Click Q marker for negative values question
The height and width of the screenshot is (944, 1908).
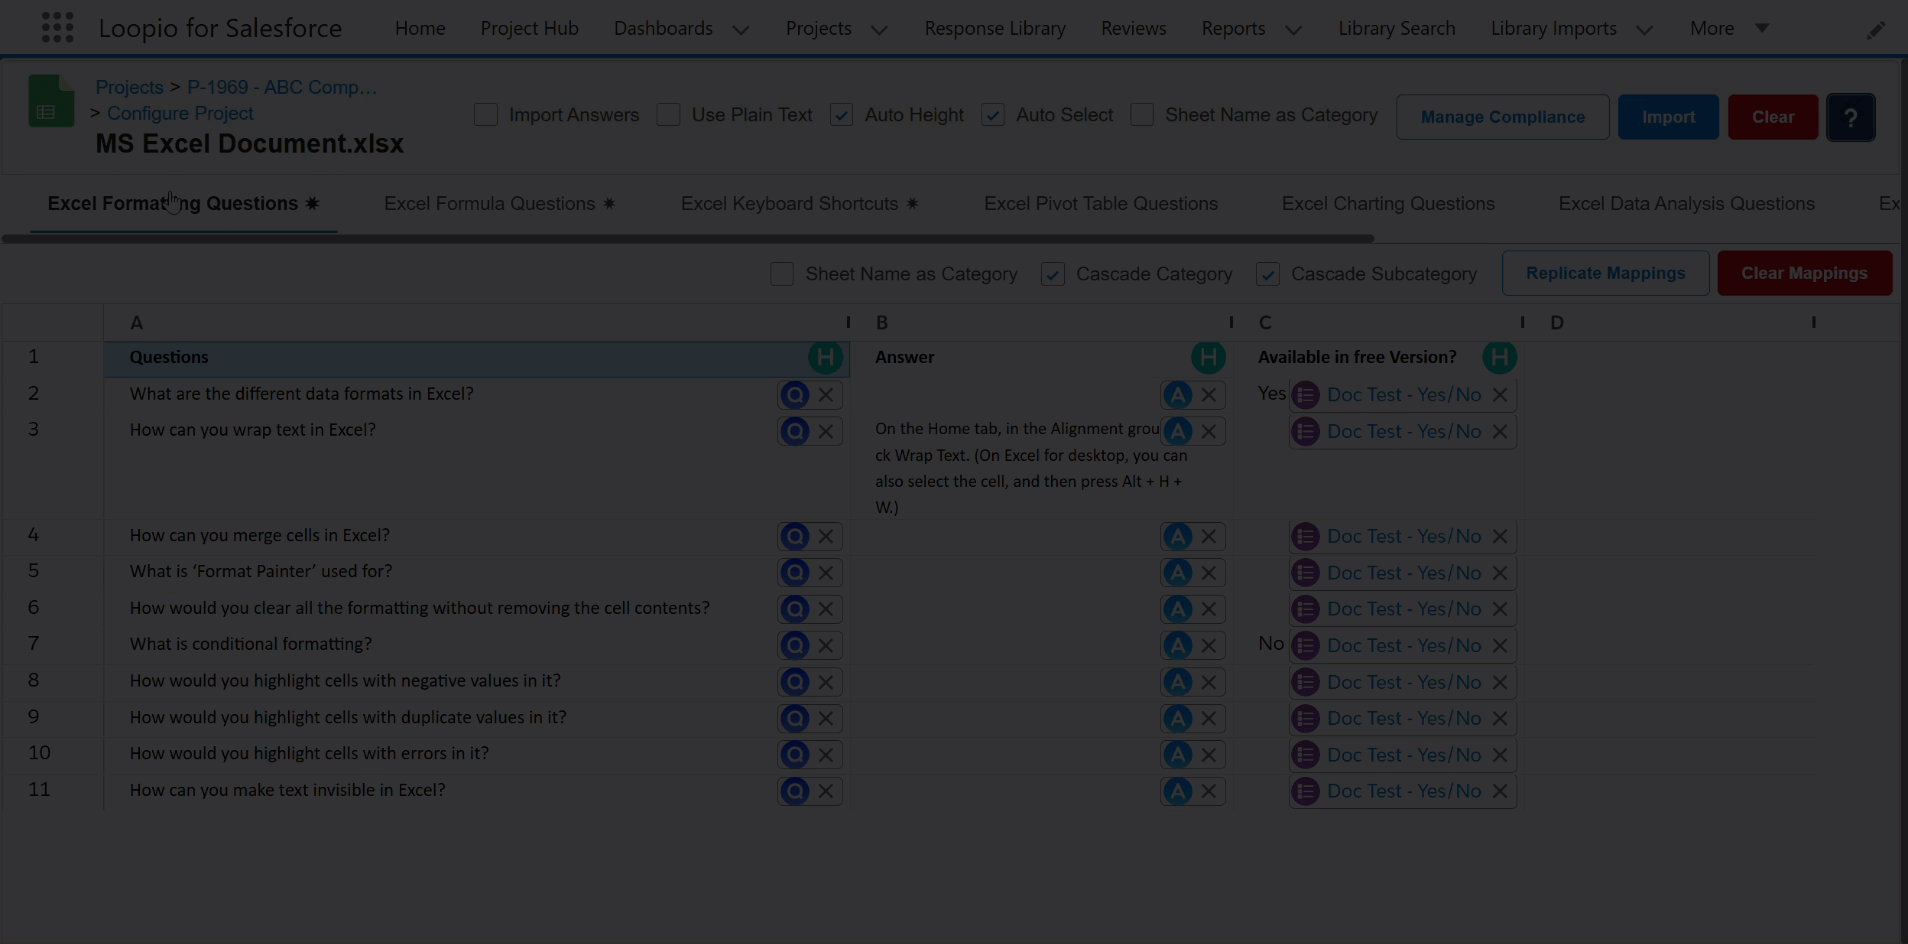(x=794, y=682)
